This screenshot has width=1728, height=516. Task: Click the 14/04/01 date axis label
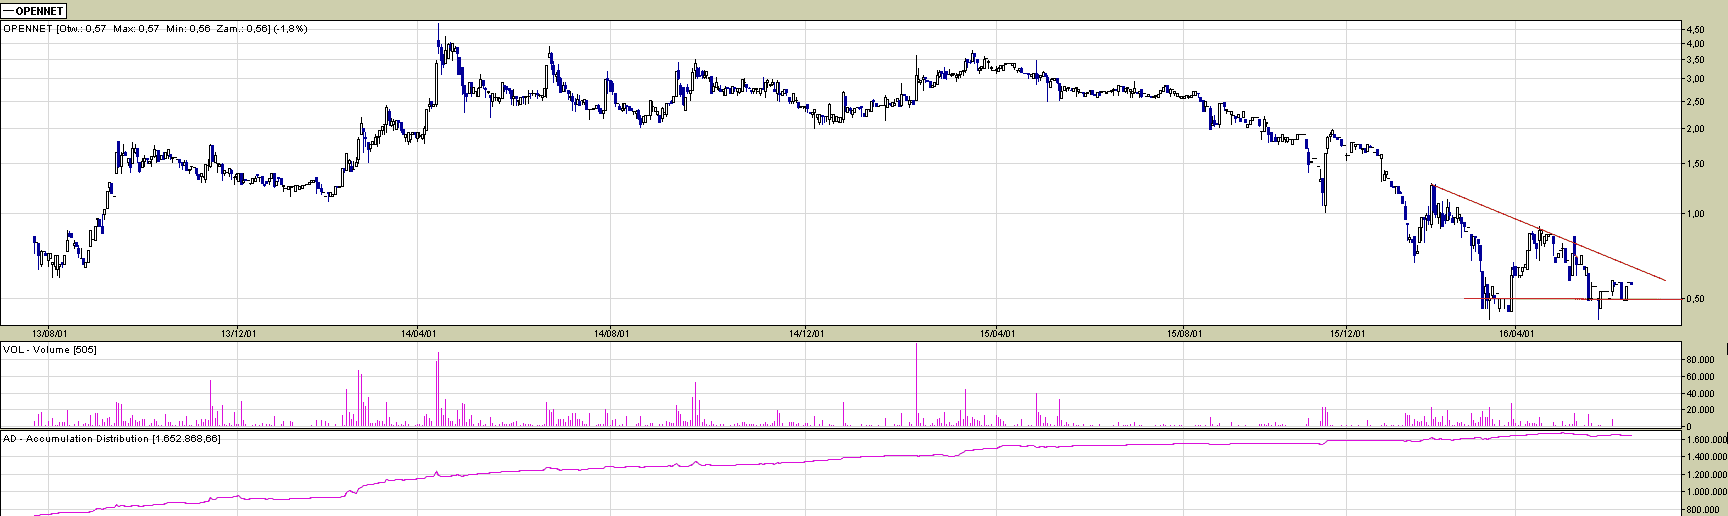point(417,333)
